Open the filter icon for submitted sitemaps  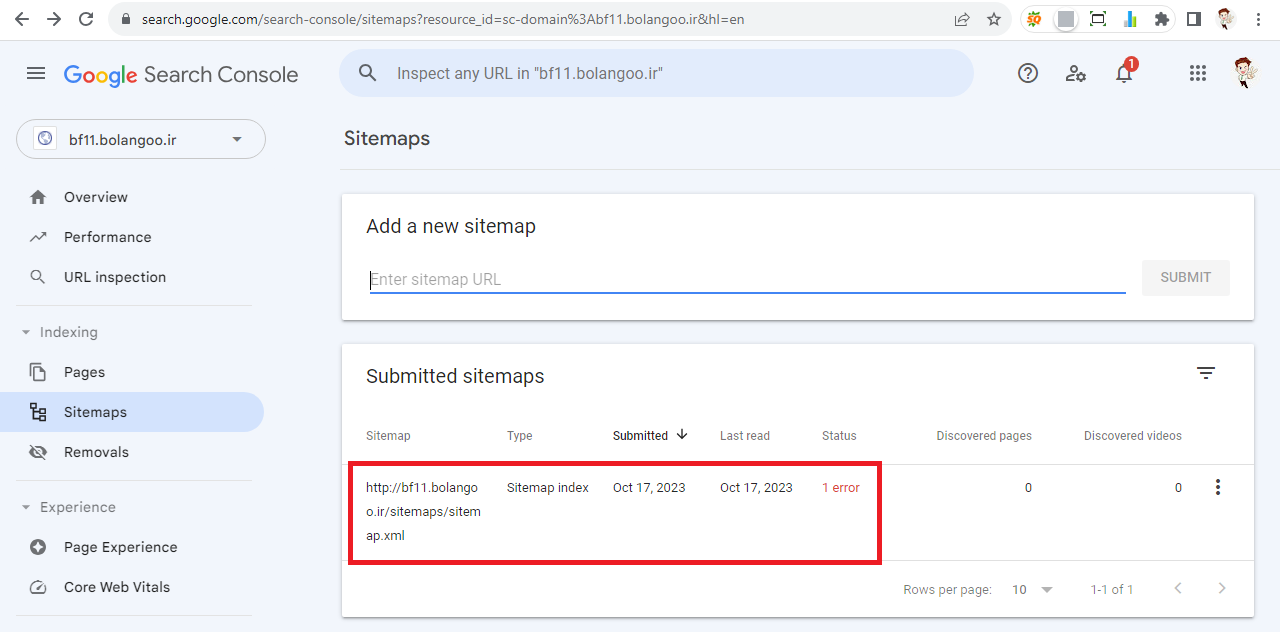[x=1206, y=373]
